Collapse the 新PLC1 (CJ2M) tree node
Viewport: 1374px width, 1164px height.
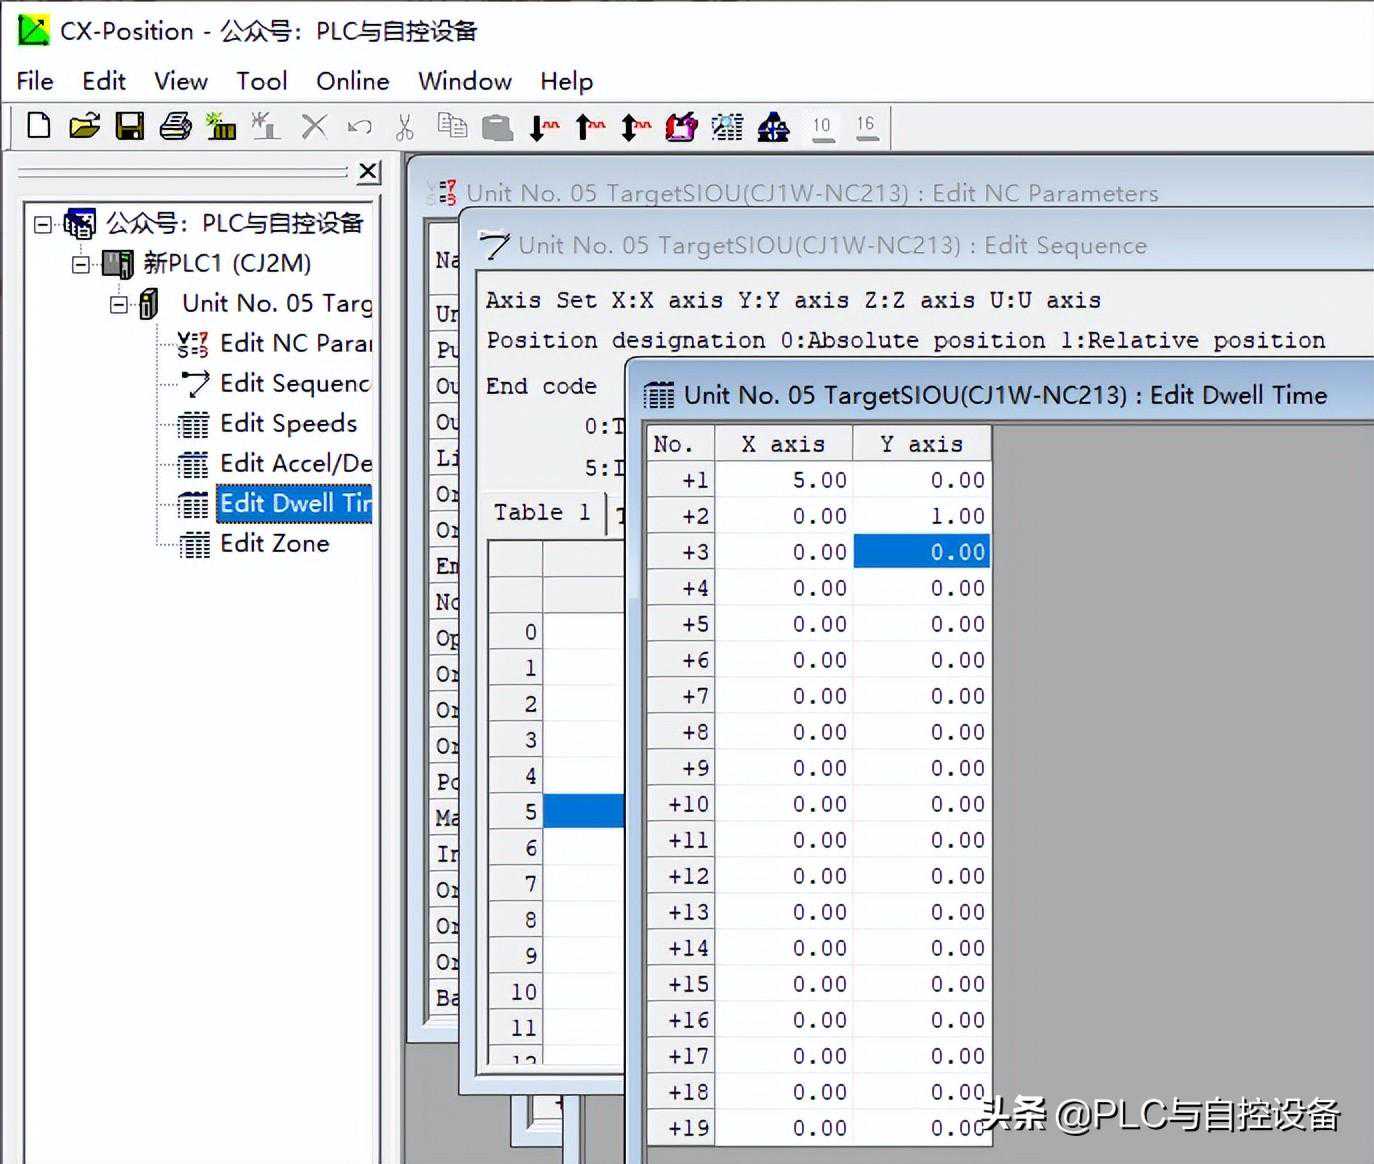pos(81,264)
